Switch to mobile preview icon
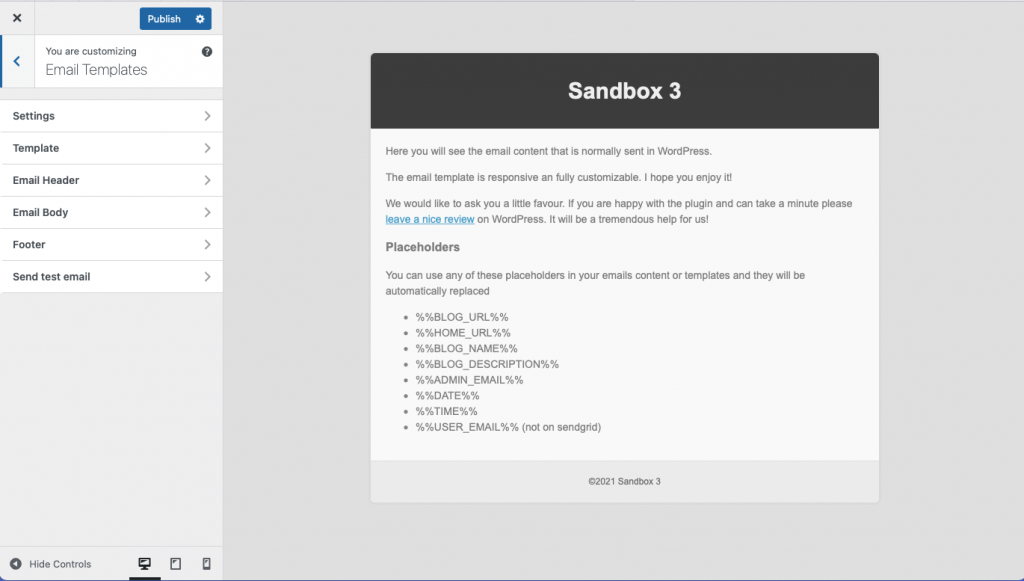The image size is (1024, 581). point(206,563)
